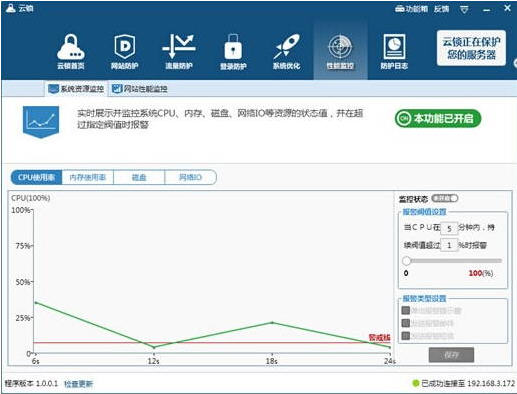Click the CPU minutes input field

pos(449,228)
